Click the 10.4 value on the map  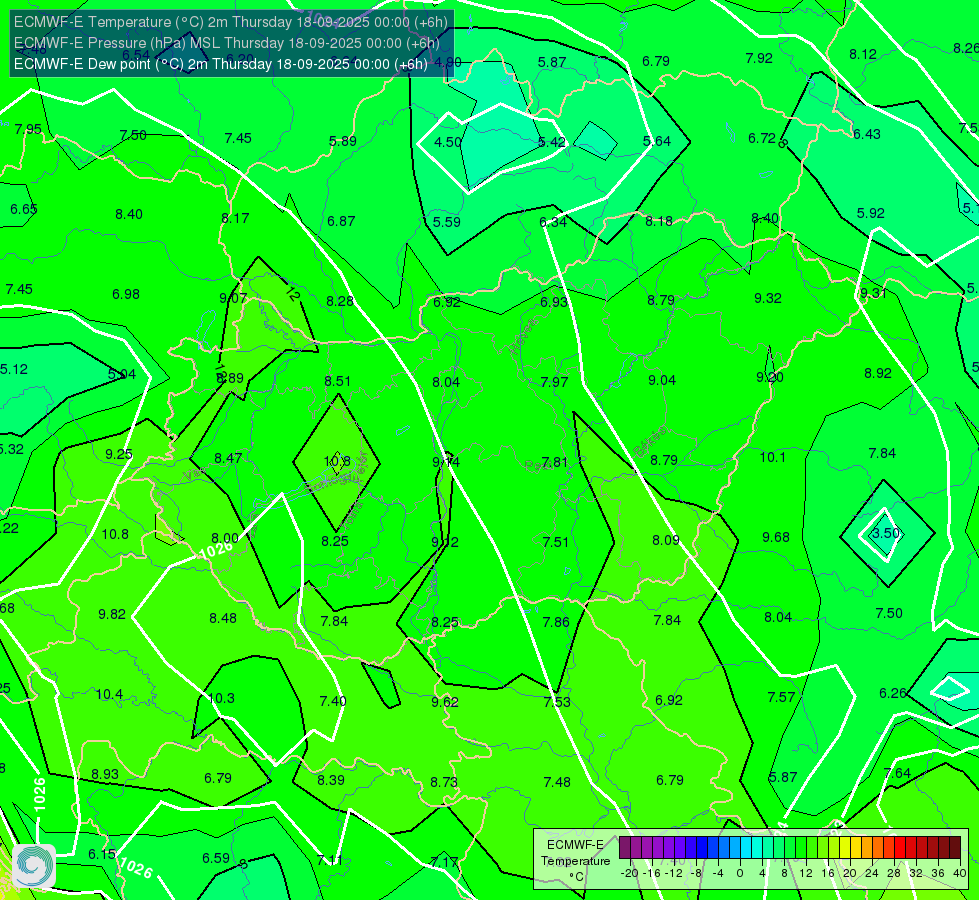coord(109,694)
